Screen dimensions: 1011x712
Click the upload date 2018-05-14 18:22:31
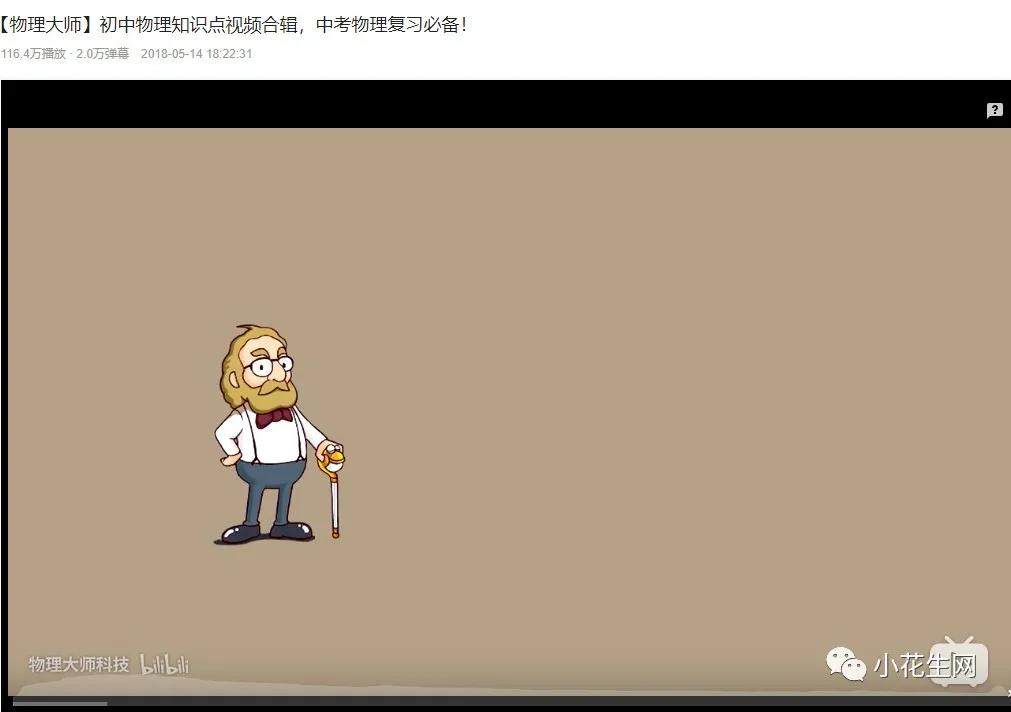(197, 54)
